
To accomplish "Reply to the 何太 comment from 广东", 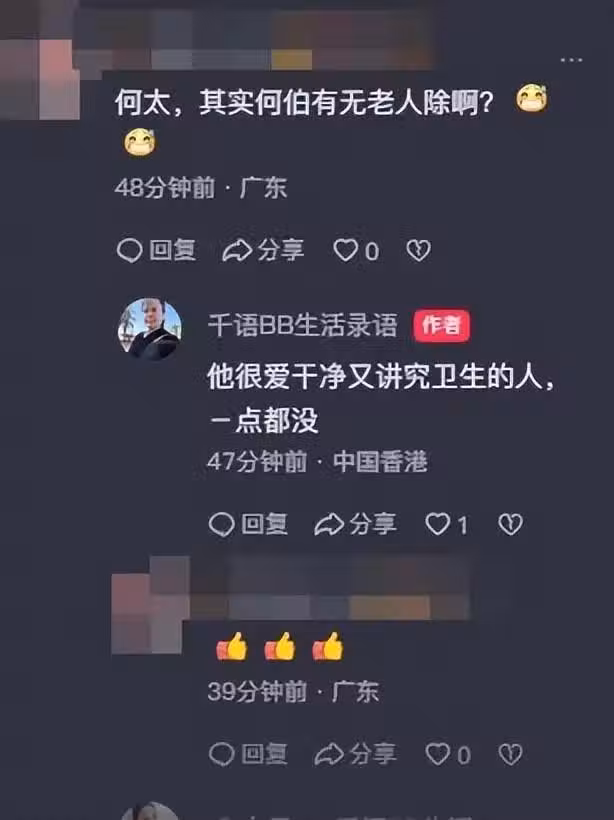I will pos(156,250).
